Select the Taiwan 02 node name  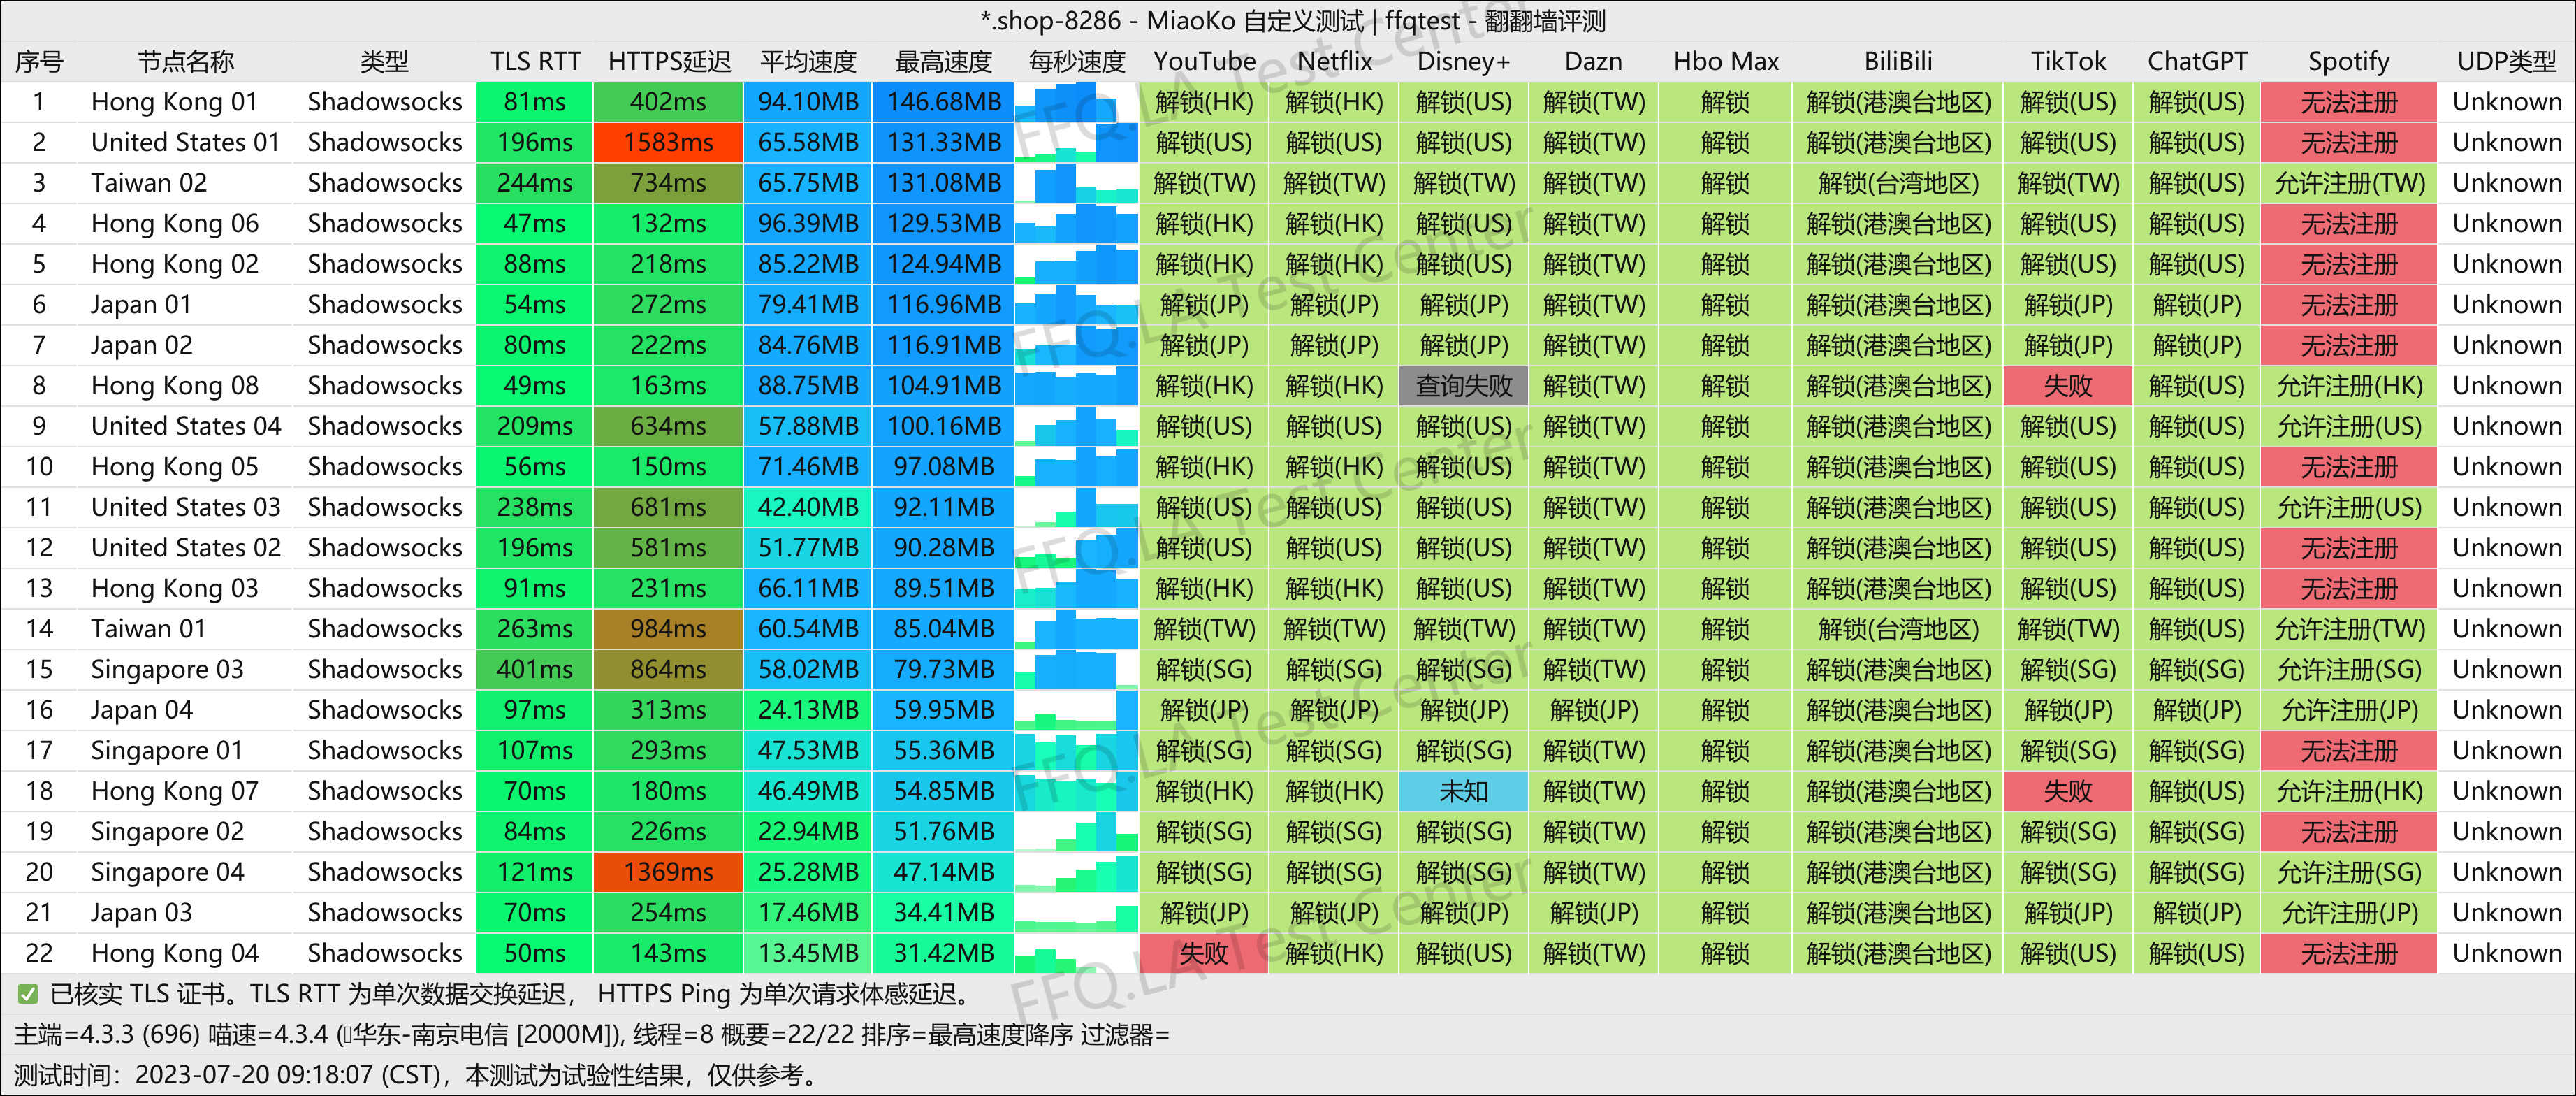(x=149, y=183)
